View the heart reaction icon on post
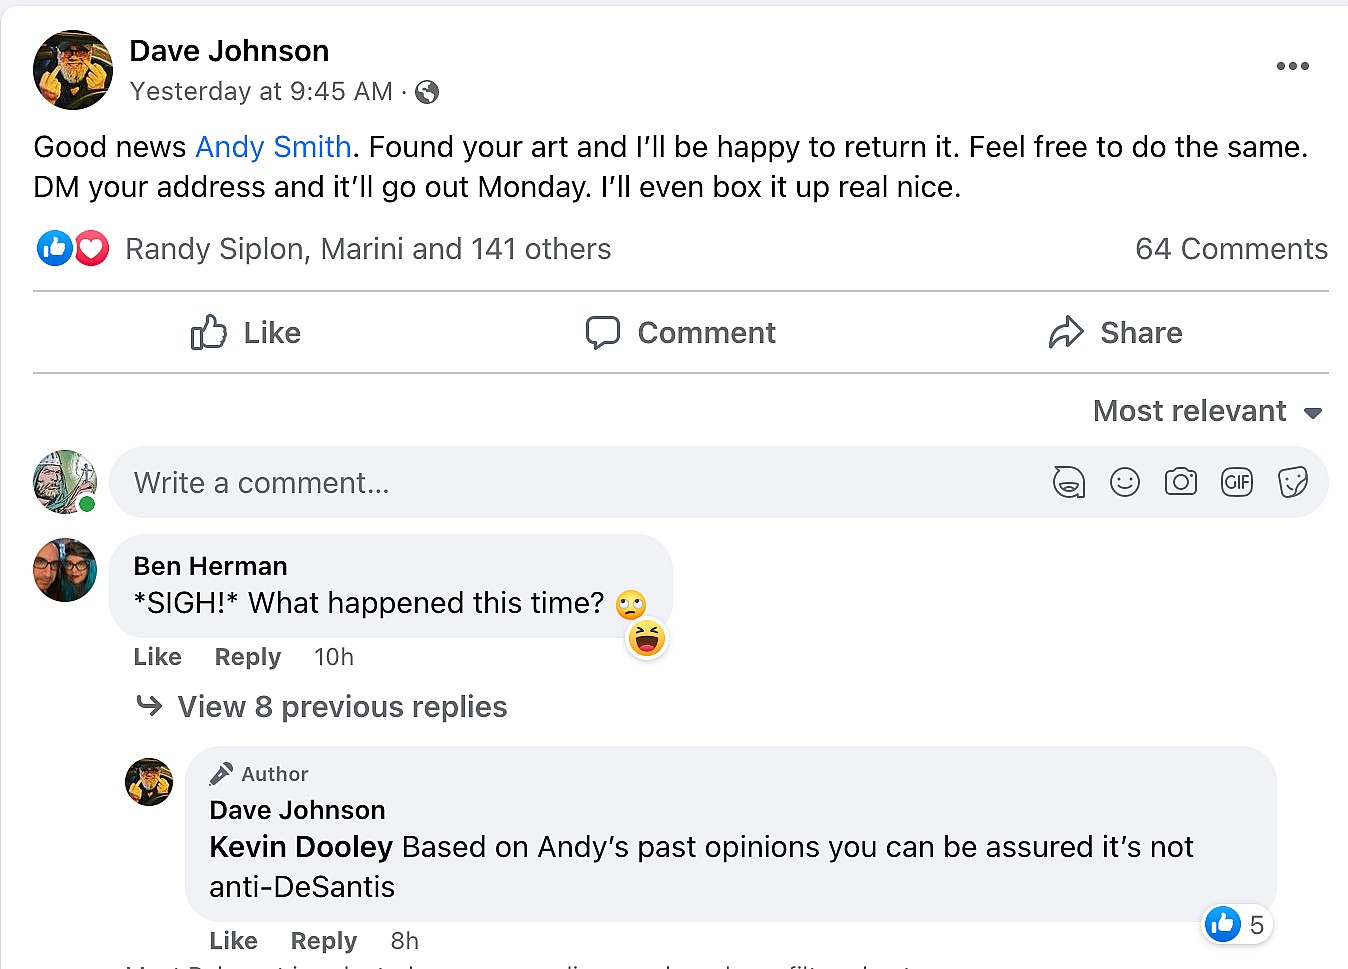The width and height of the screenshot is (1348, 969). [x=92, y=248]
